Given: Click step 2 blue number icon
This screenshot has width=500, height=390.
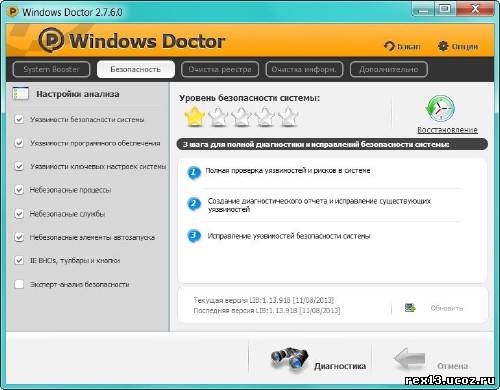Looking at the screenshot, I should pyautogui.click(x=194, y=203).
